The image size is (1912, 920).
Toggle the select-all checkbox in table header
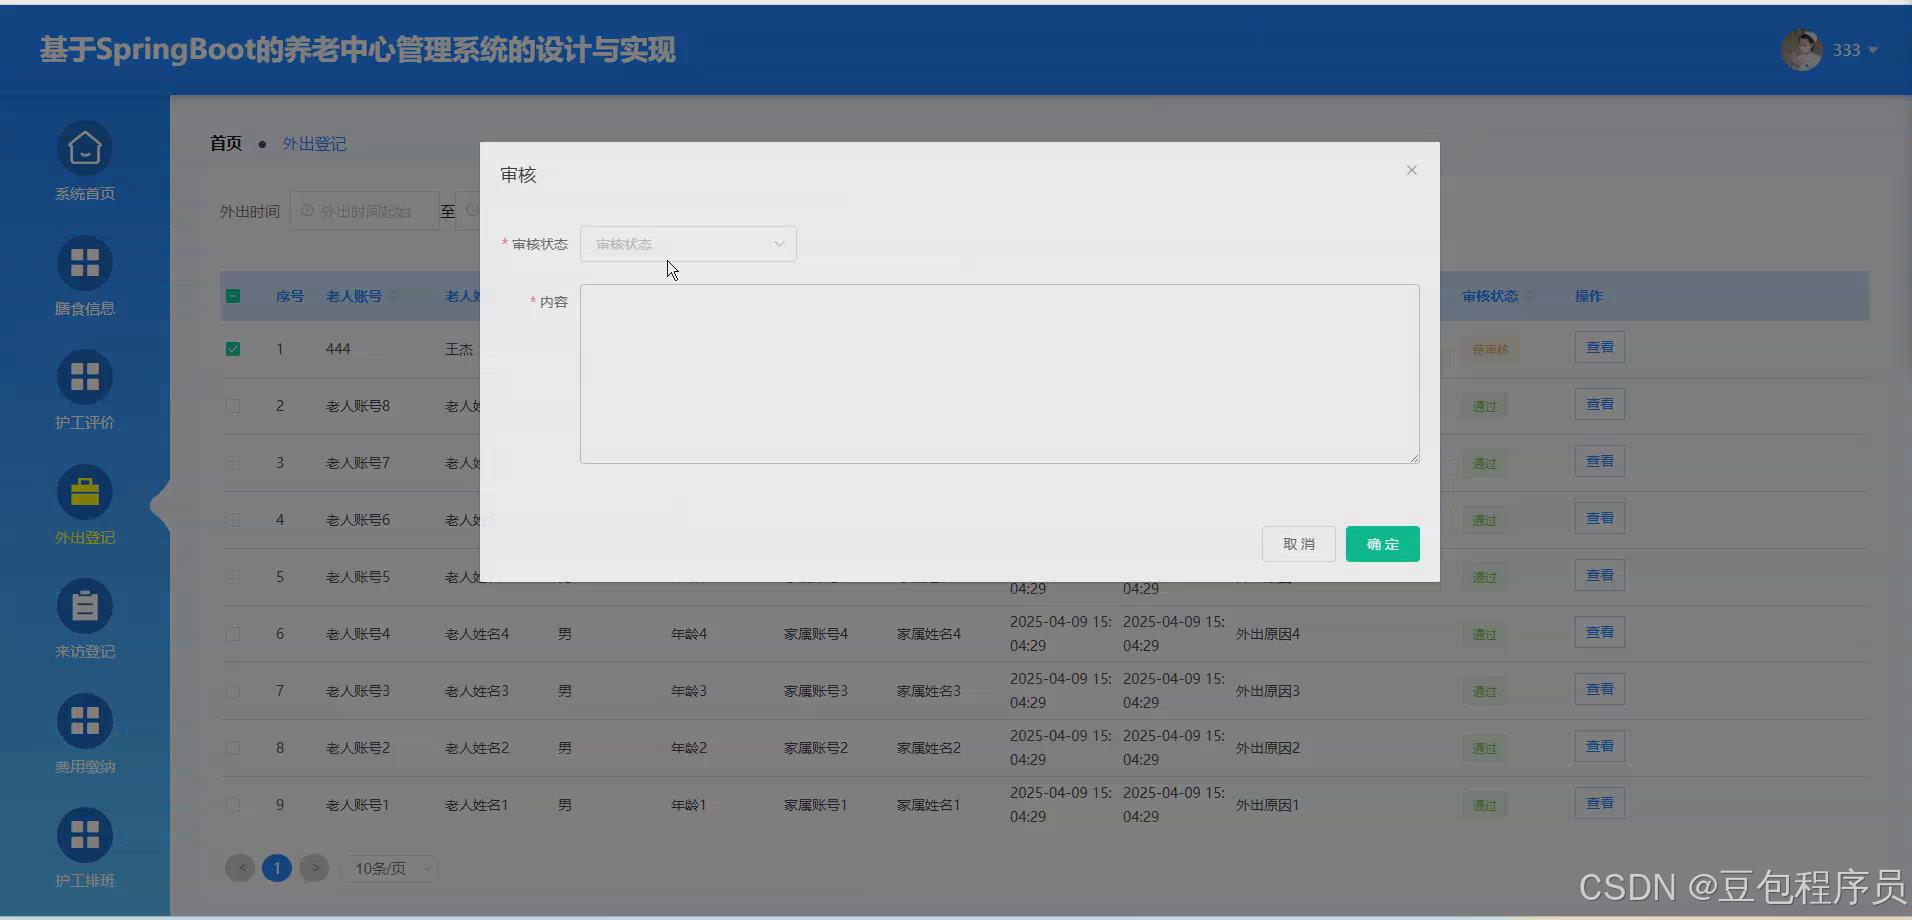(x=233, y=296)
